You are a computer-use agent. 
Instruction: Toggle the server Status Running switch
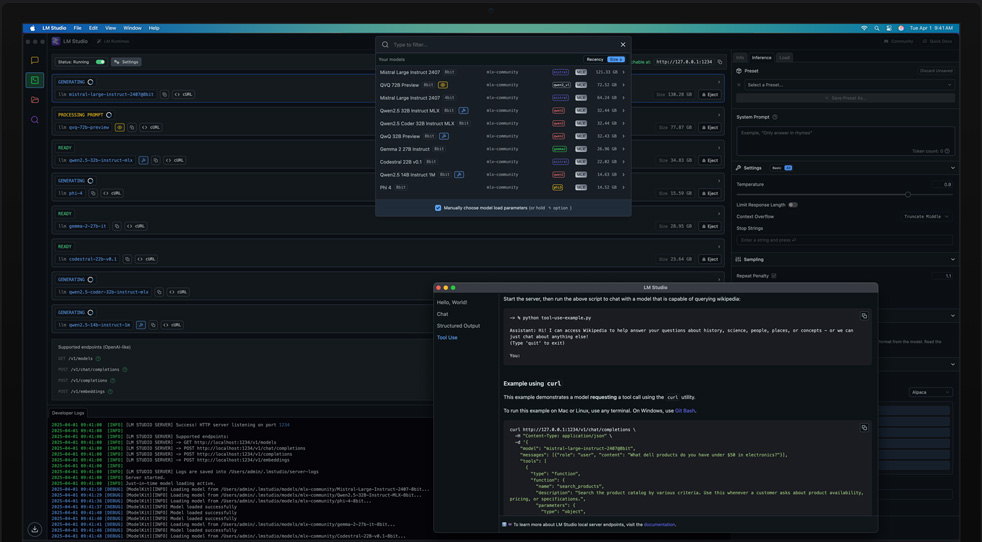[x=100, y=62]
